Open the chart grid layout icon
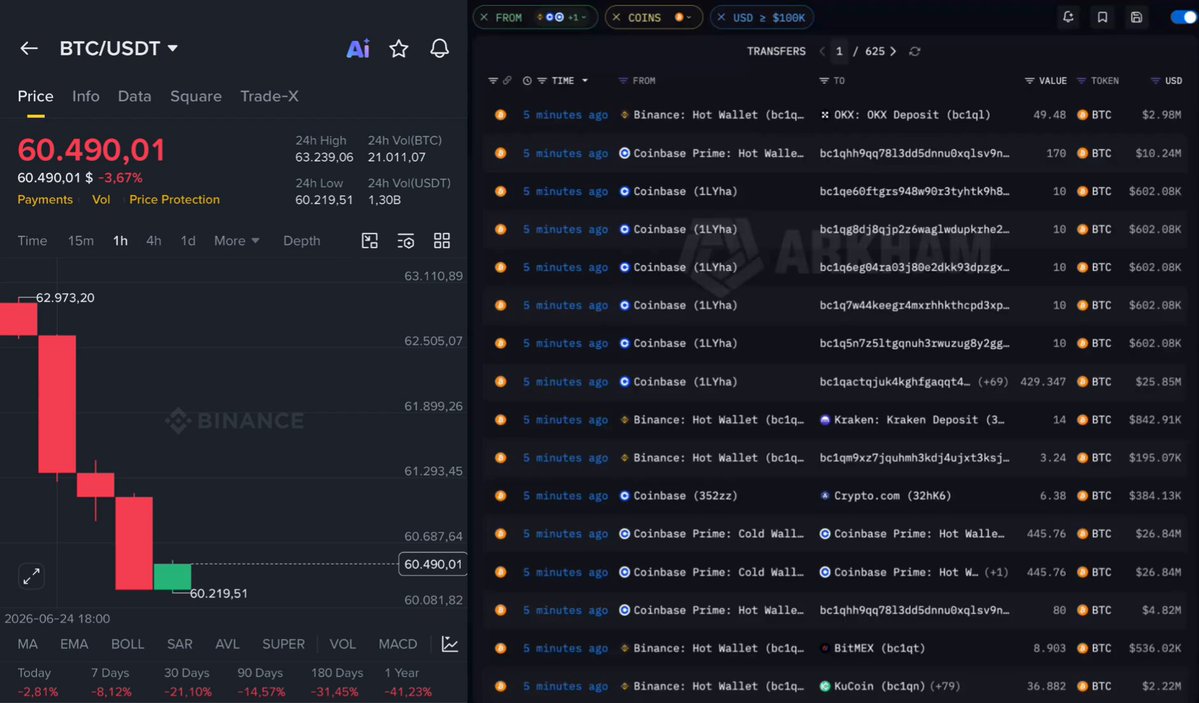Screen dimensions: 1199x703 pyautogui.click(x=441, y=241)
